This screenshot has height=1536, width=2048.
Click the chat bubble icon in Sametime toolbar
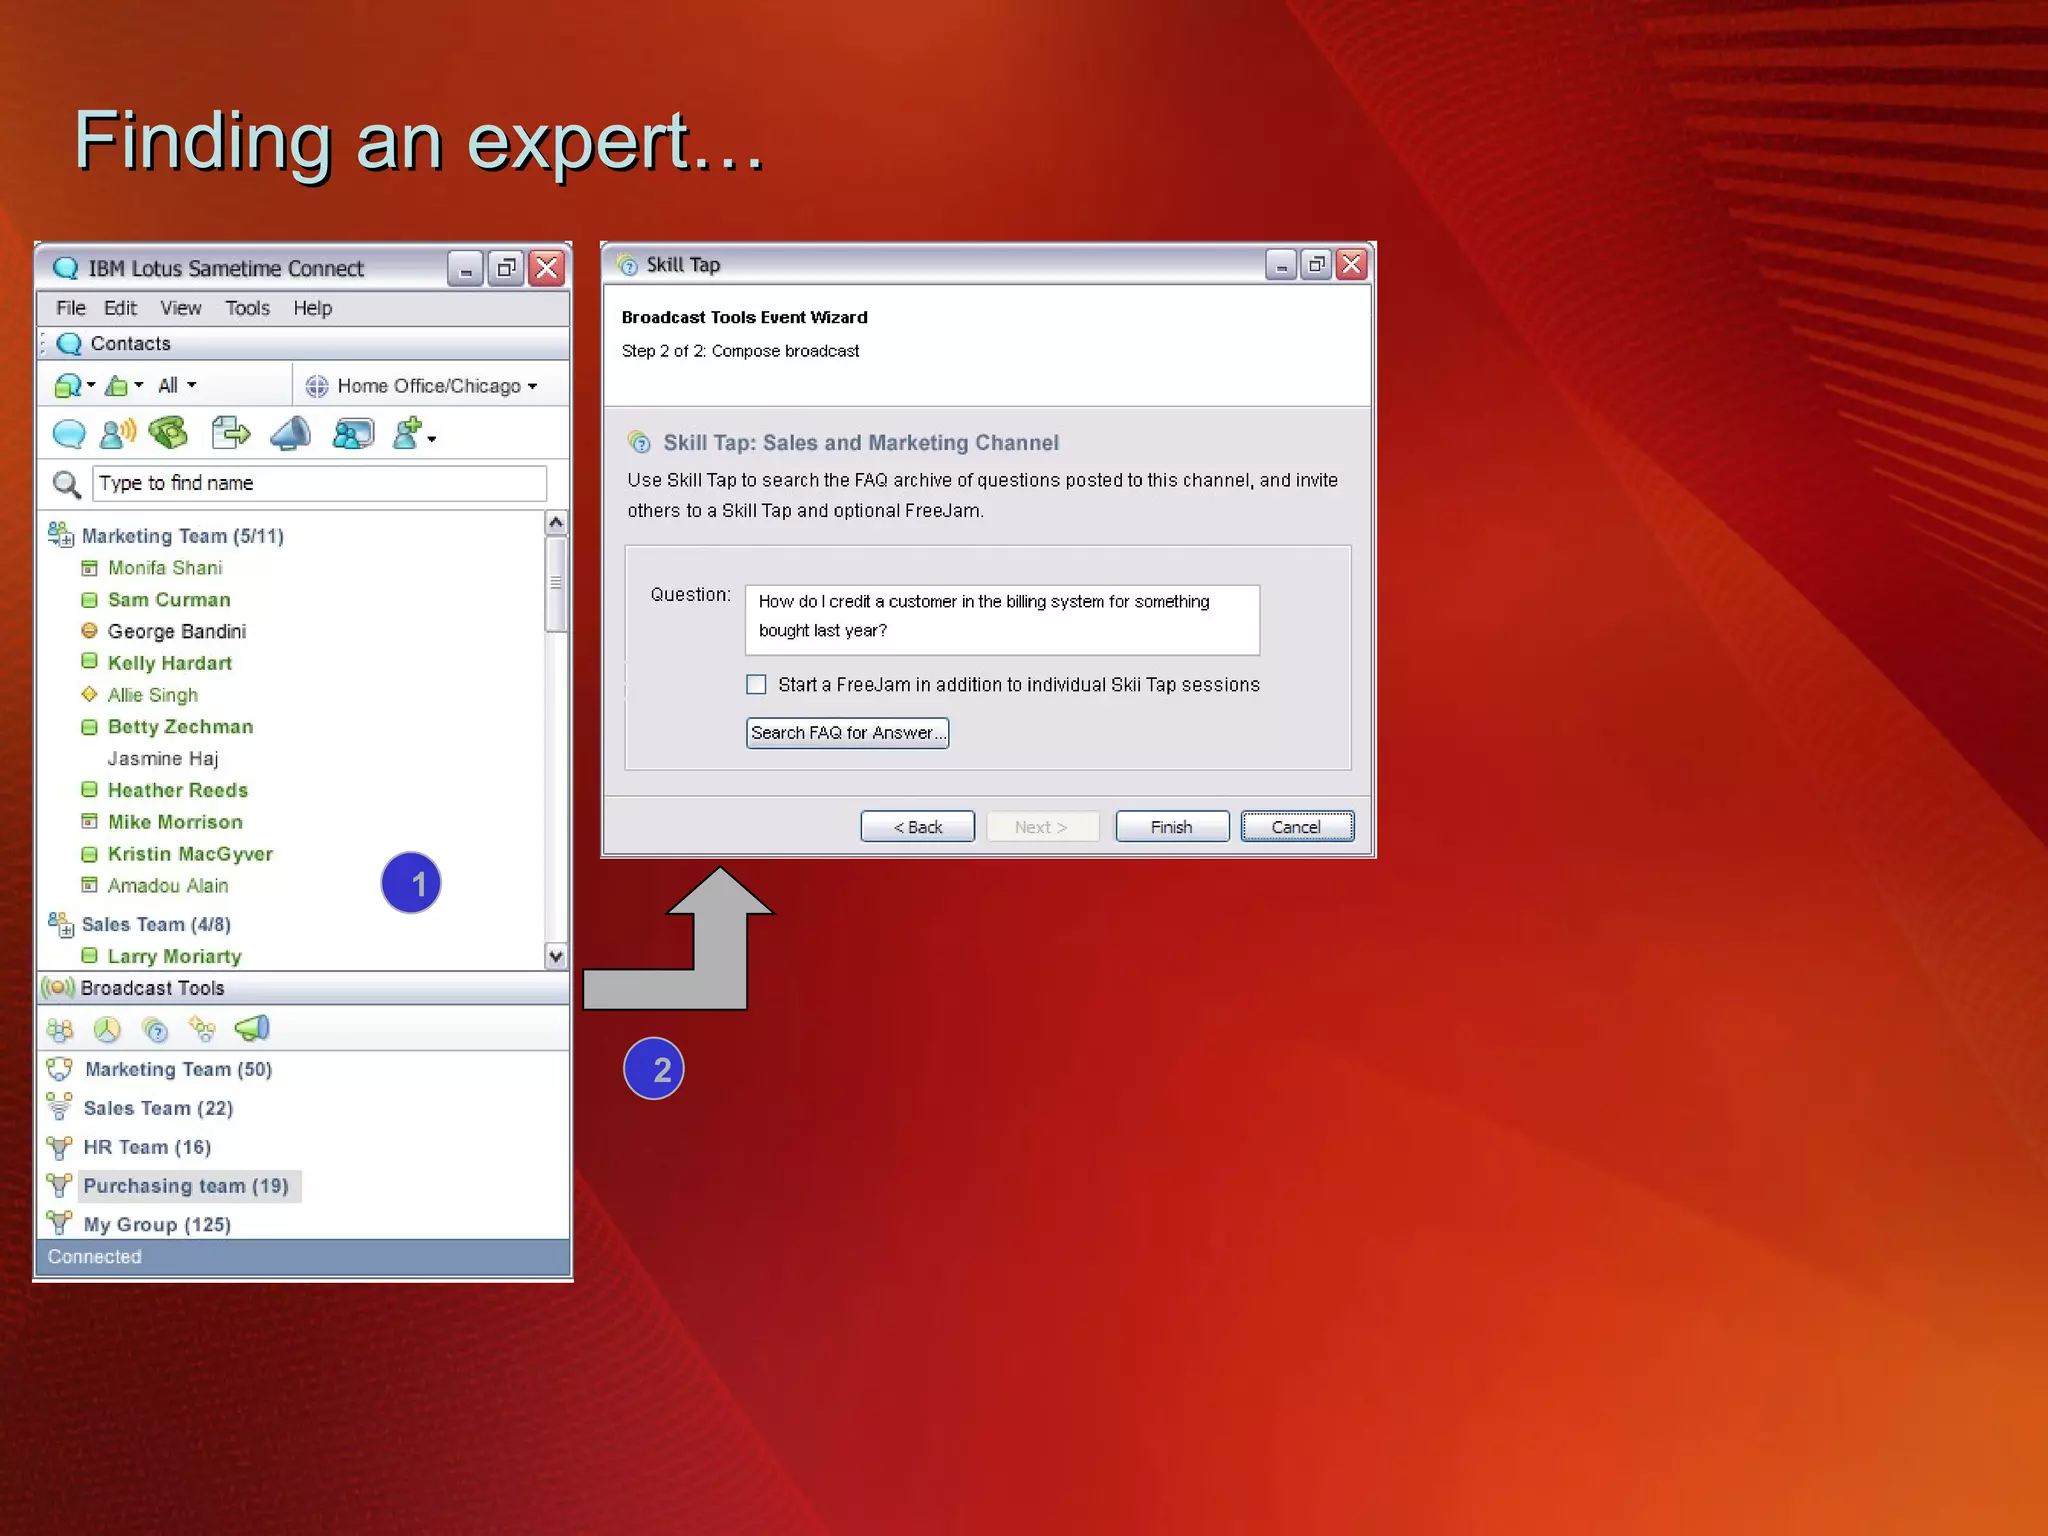coord(69,434)
